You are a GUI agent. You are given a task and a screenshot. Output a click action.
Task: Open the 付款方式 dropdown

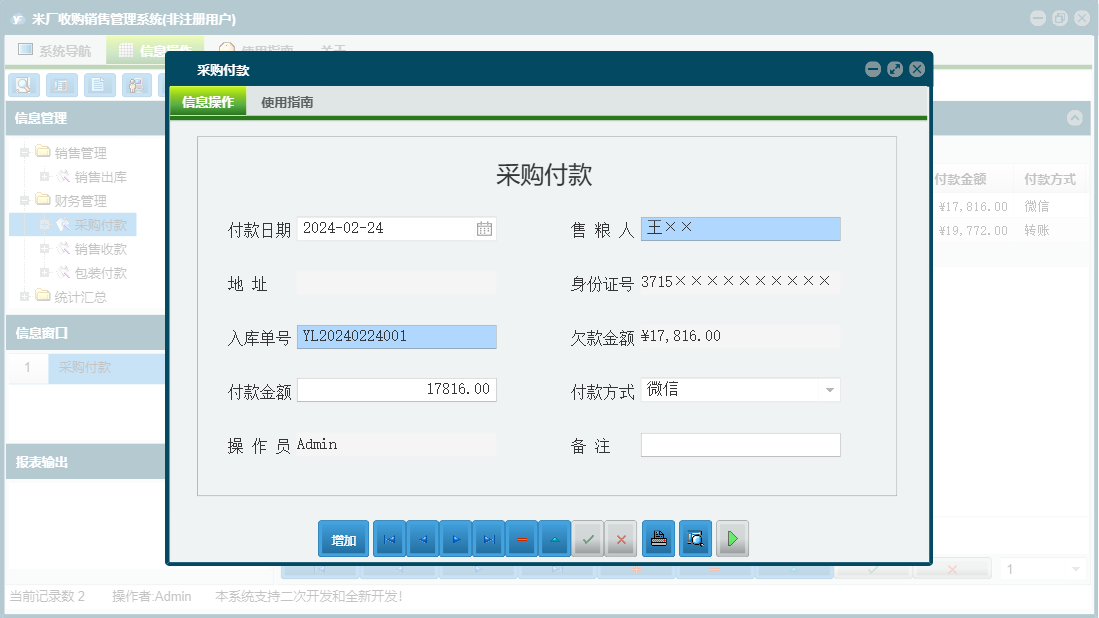[x=830, y=390]
